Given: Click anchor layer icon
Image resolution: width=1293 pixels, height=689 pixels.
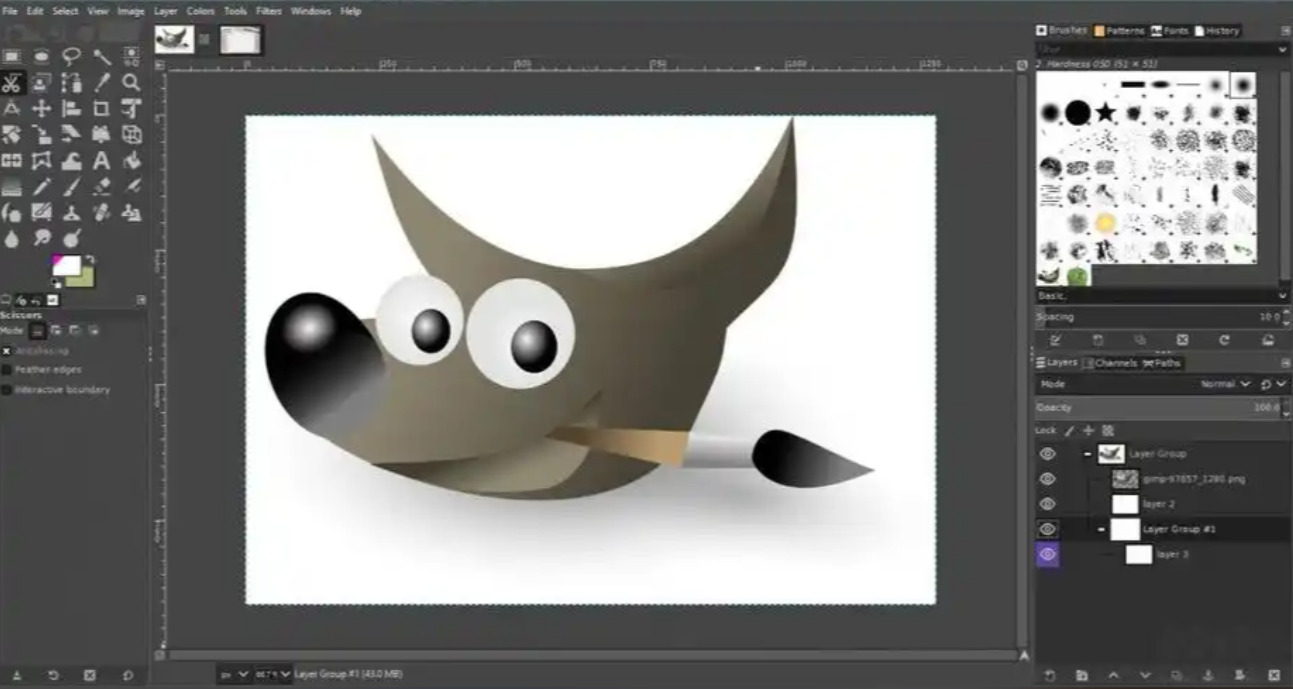Looking at the screenshot, I should tap(1208, 676).
